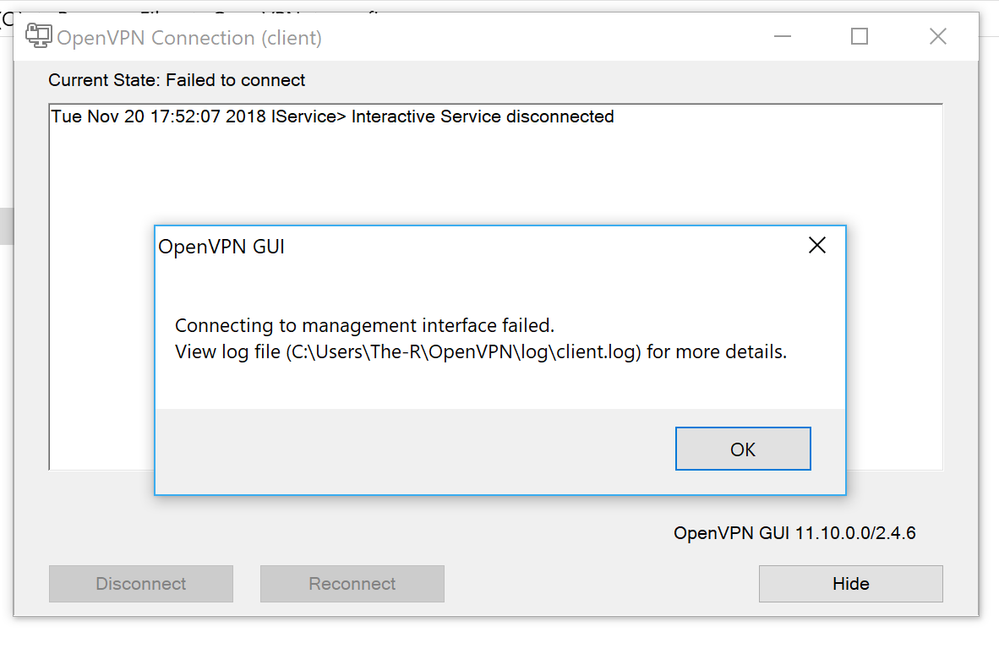
Task: Click the client.log file path text
Action: tap(463, 352)
